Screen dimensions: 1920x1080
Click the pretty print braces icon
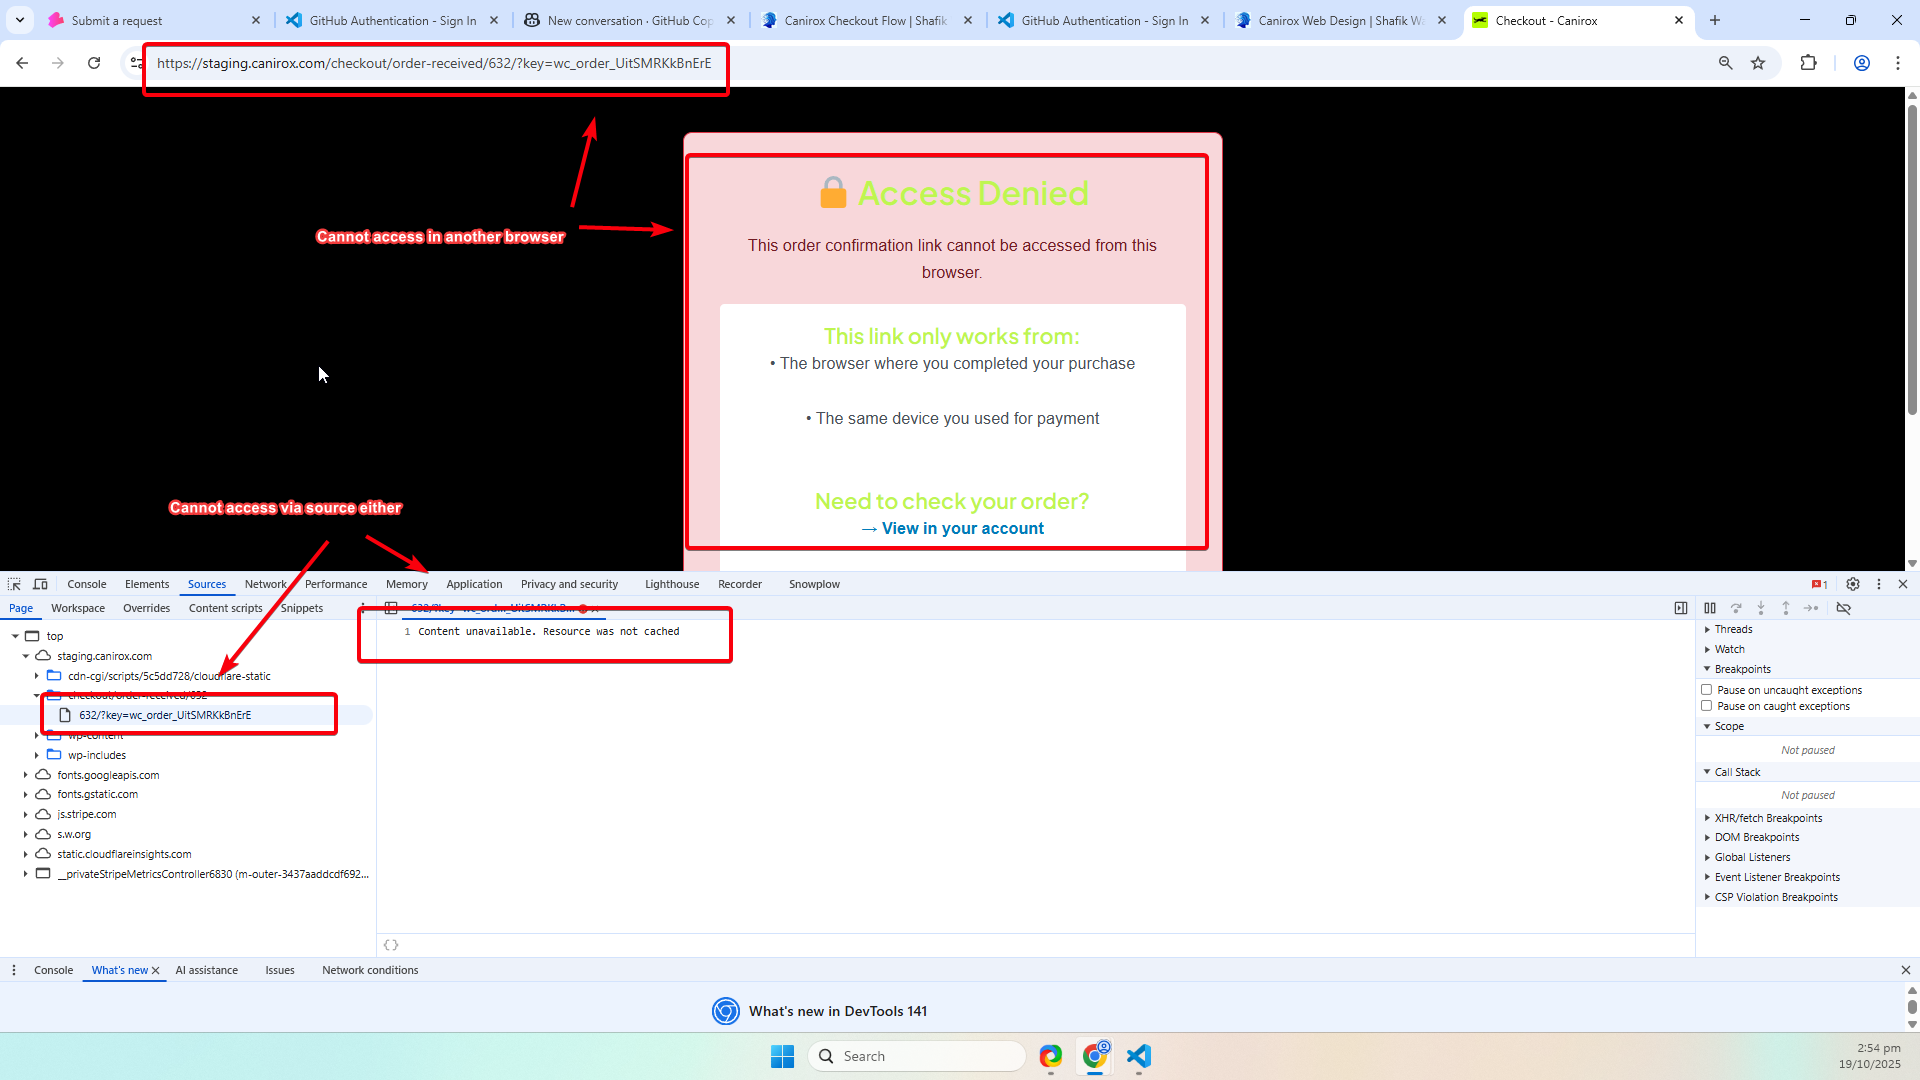tap(391, 945)
